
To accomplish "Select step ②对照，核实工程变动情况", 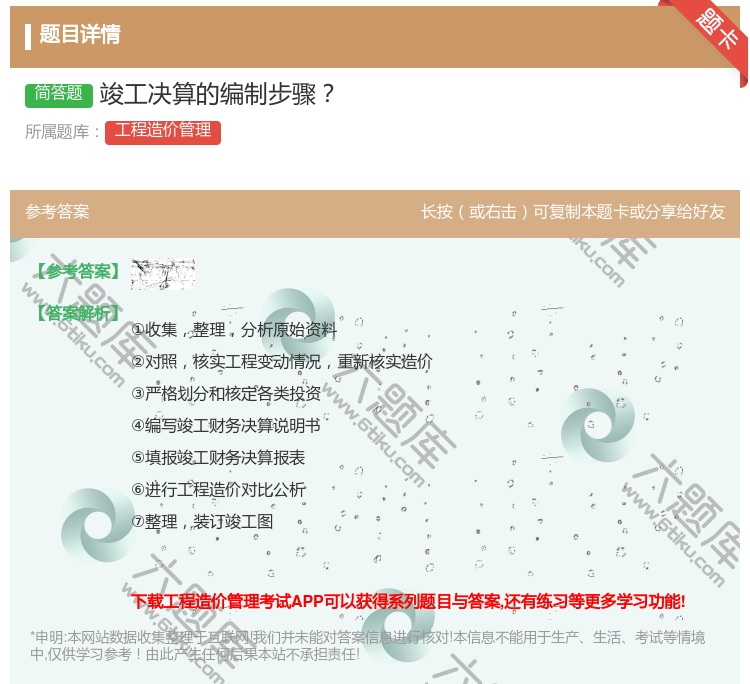I will pyautogui.click(x=282, y=362).
